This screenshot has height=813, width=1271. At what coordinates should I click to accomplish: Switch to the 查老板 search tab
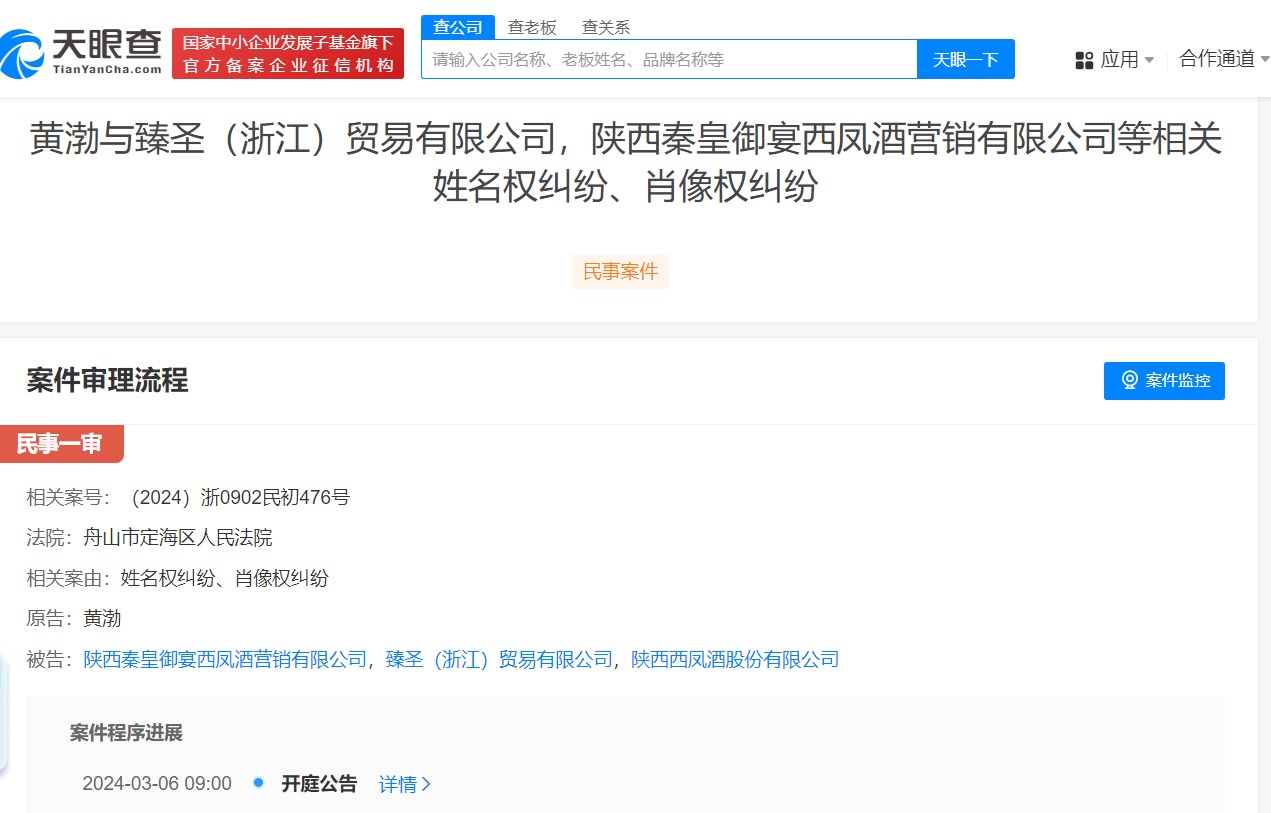(532, 27)
